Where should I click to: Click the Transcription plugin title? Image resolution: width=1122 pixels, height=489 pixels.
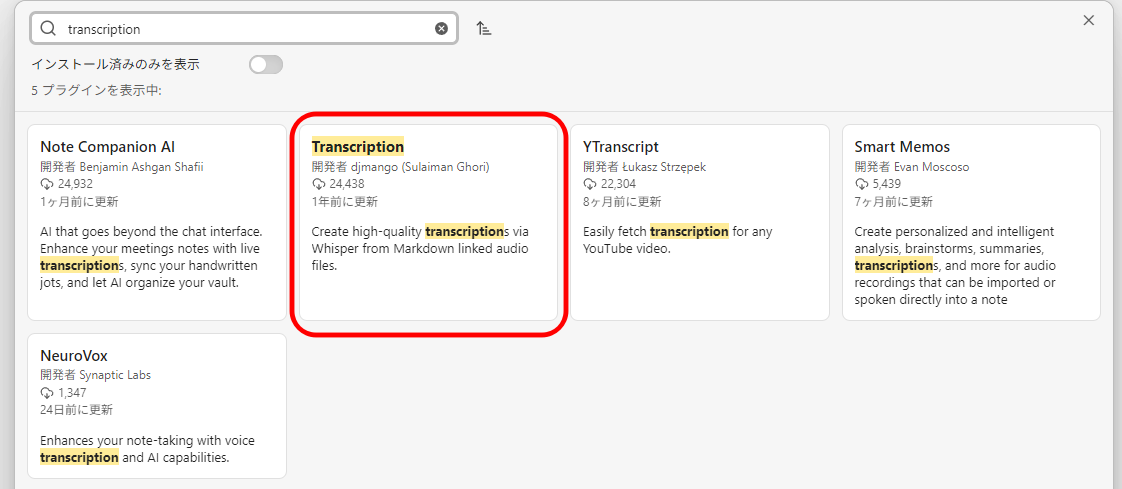(x=358, y=147)
